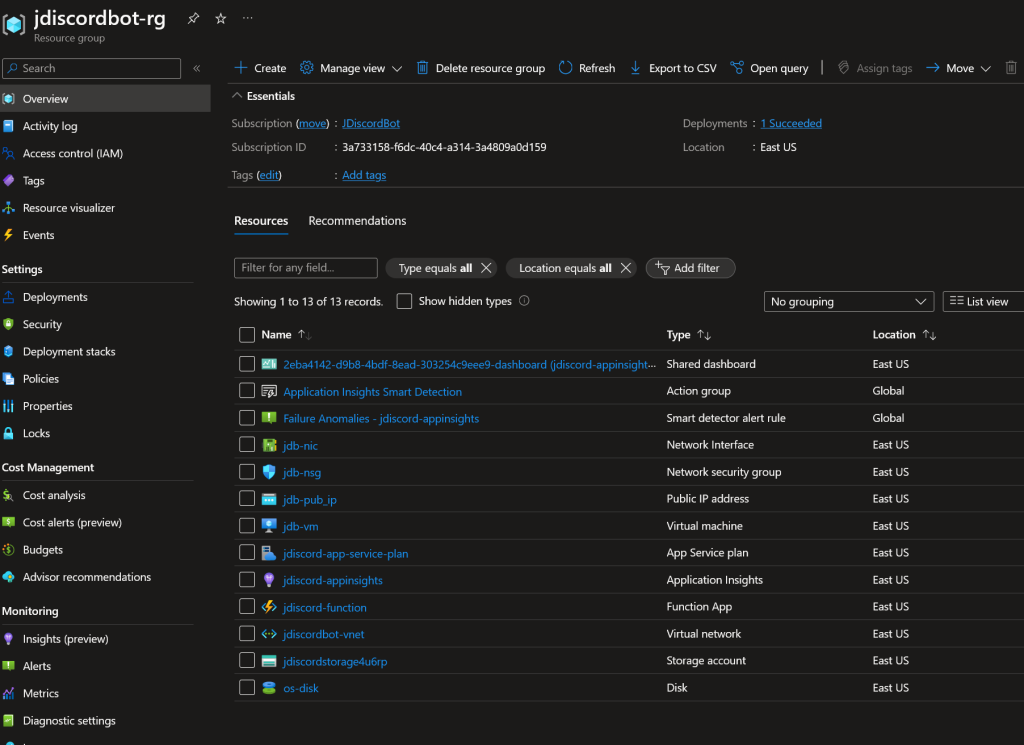Collapse the Essentials section
The width and height of the screenshot is (1024, 745).
[x=264, y=96]
